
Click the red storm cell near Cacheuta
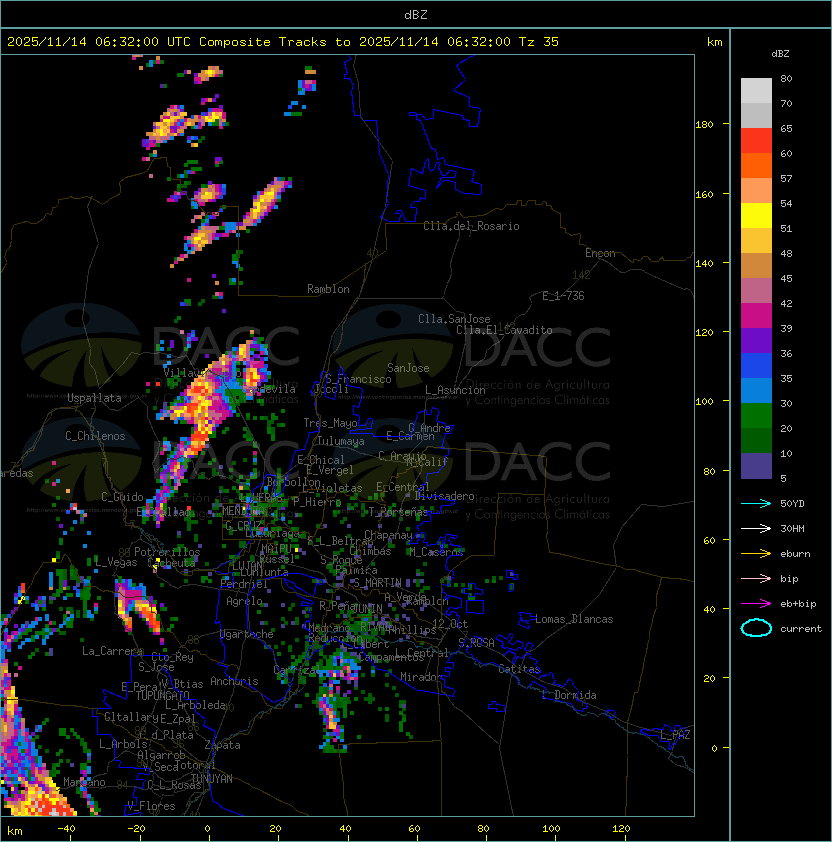pos(140,607)
